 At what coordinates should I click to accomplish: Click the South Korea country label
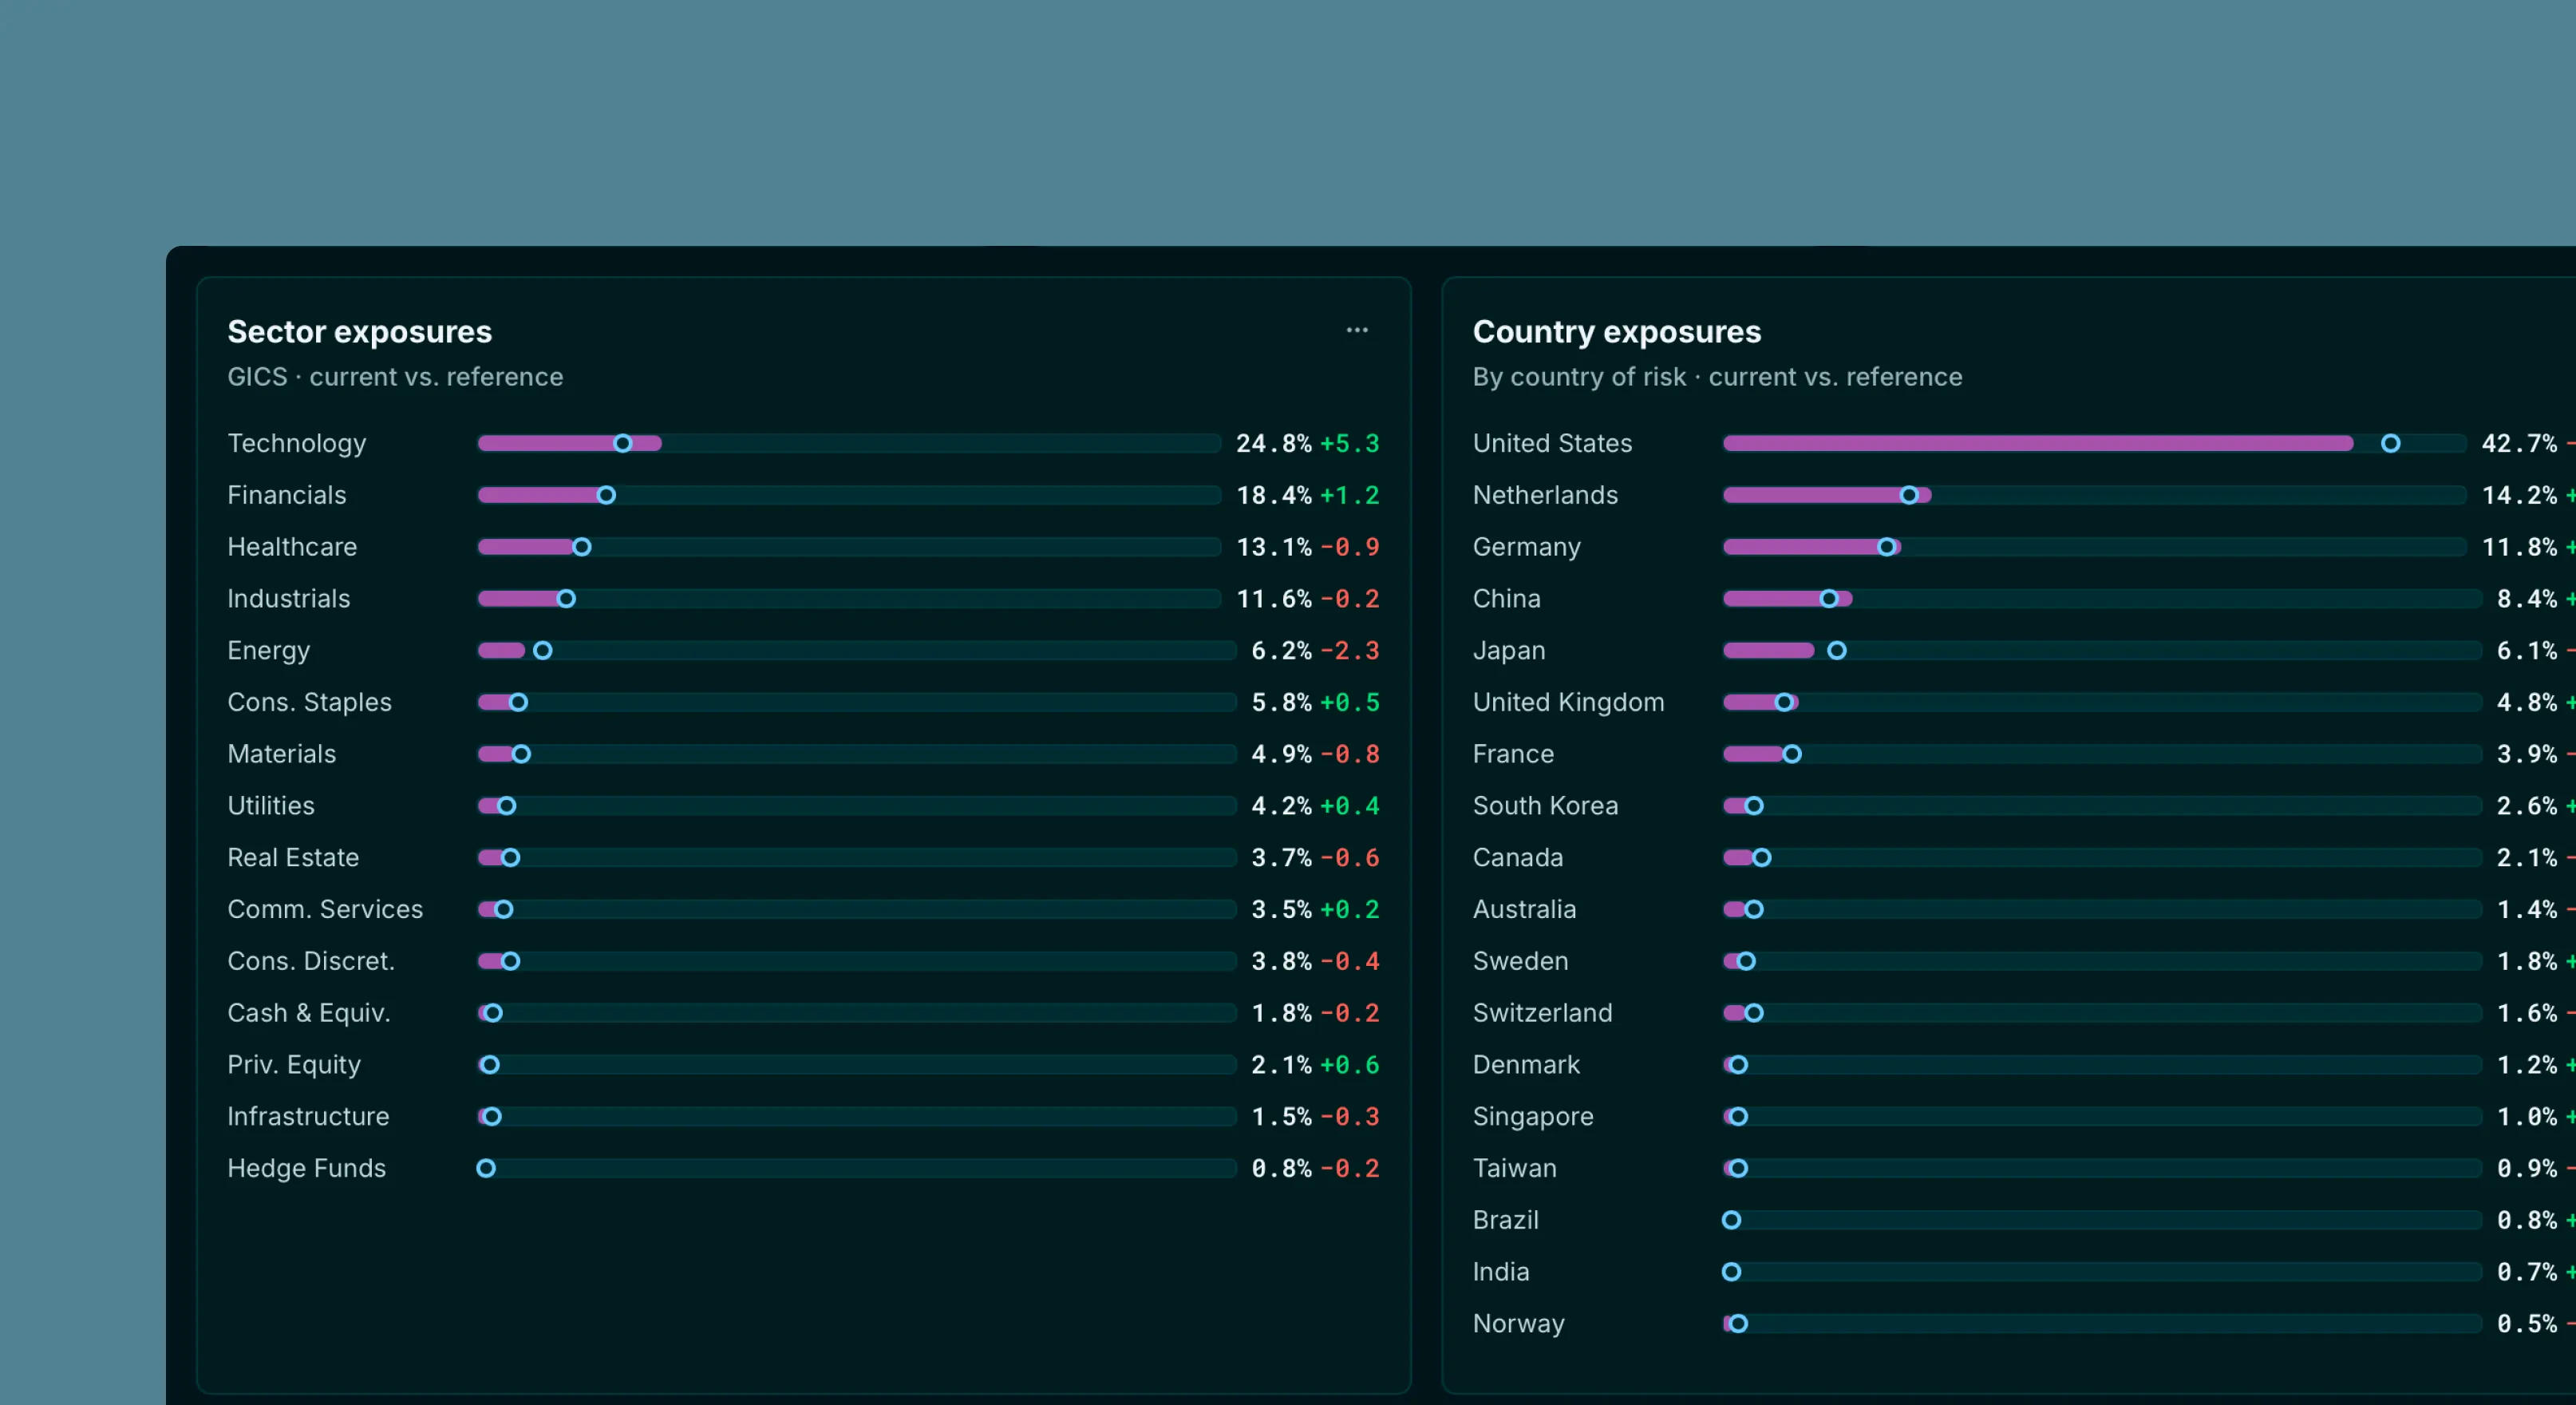(1545, 806)
